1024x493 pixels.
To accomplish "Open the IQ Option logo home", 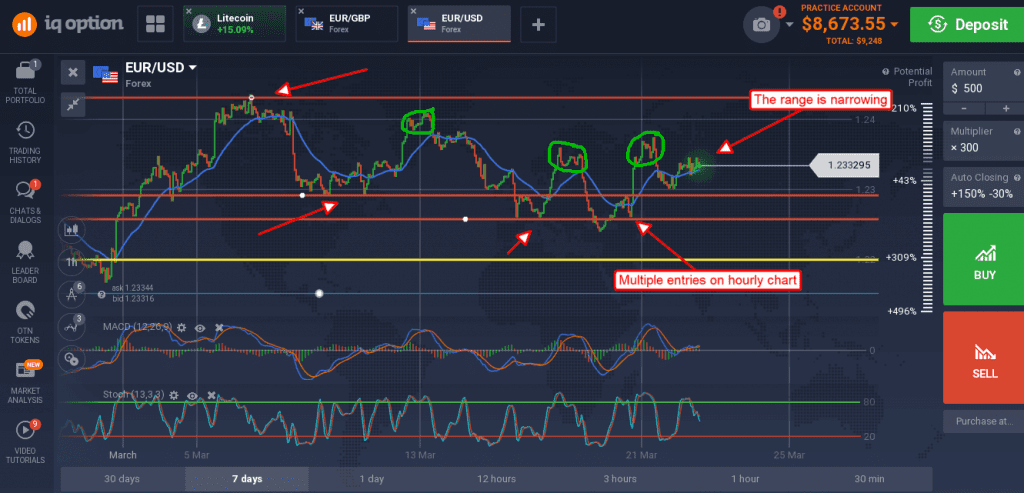I will coord(67,25).
